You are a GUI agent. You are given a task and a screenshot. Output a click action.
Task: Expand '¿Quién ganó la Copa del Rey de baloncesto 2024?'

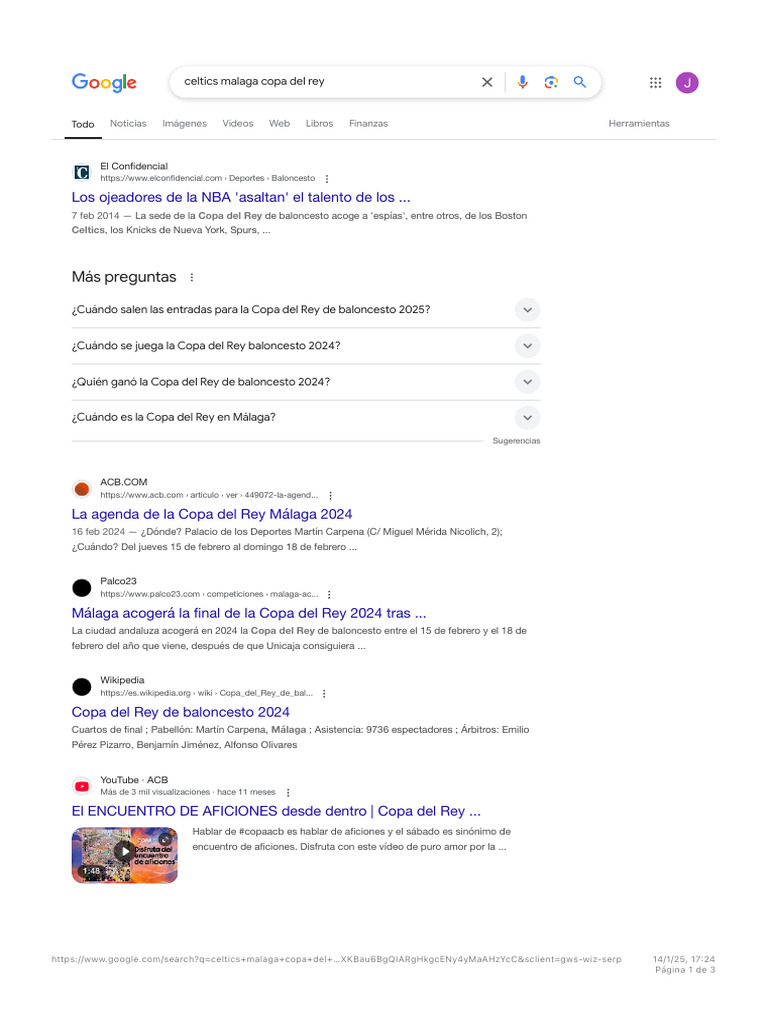coord(306,382)
